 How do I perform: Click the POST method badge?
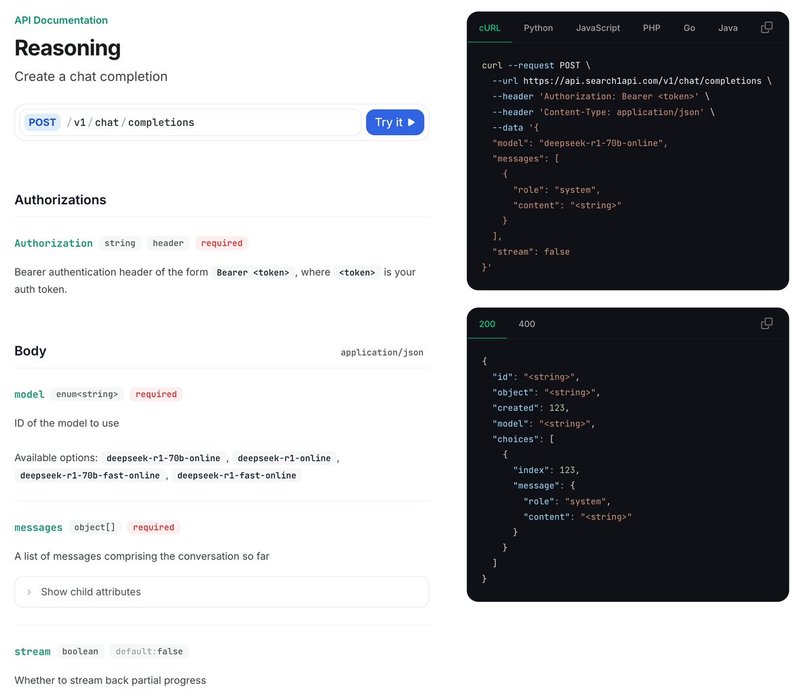coord(43,123)
